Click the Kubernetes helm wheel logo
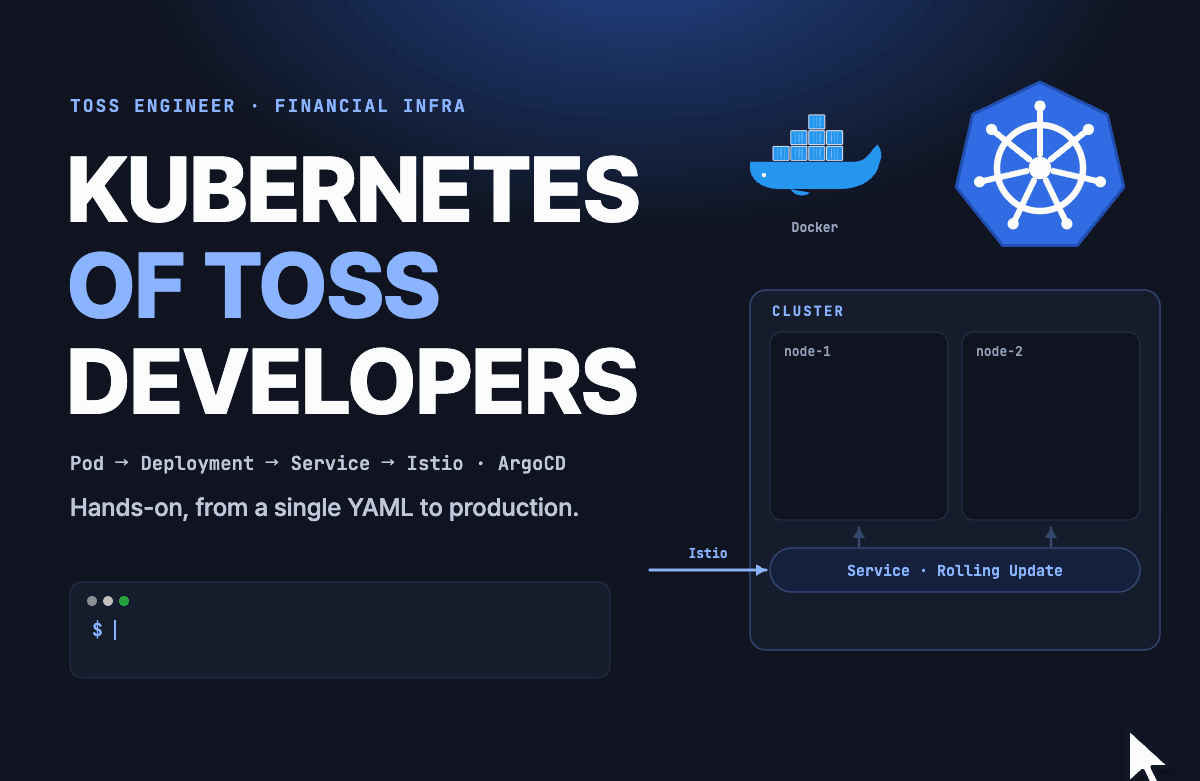Image resolution: width=1200 pixels, height=781 pixels. click(1040, 165)
